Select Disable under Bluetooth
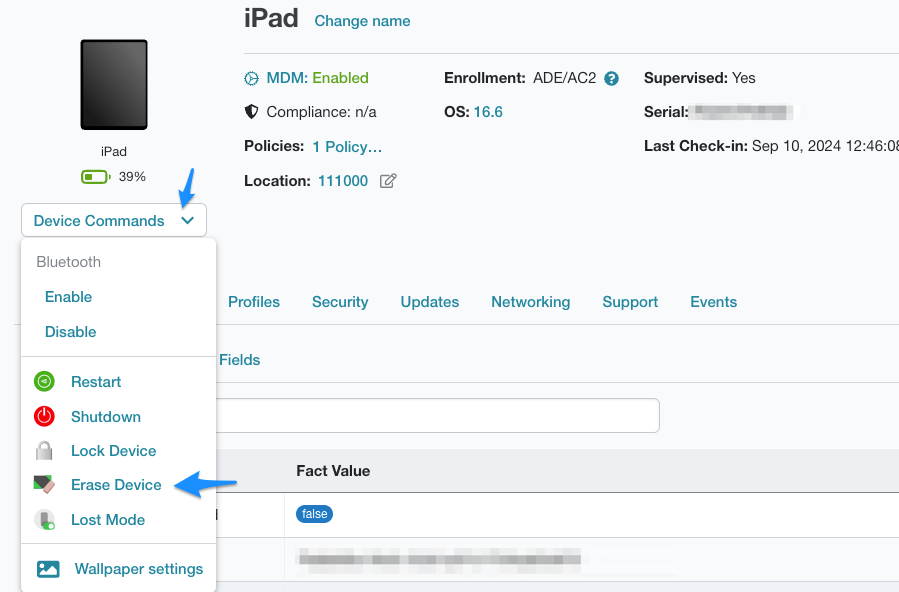 [71, 332]
